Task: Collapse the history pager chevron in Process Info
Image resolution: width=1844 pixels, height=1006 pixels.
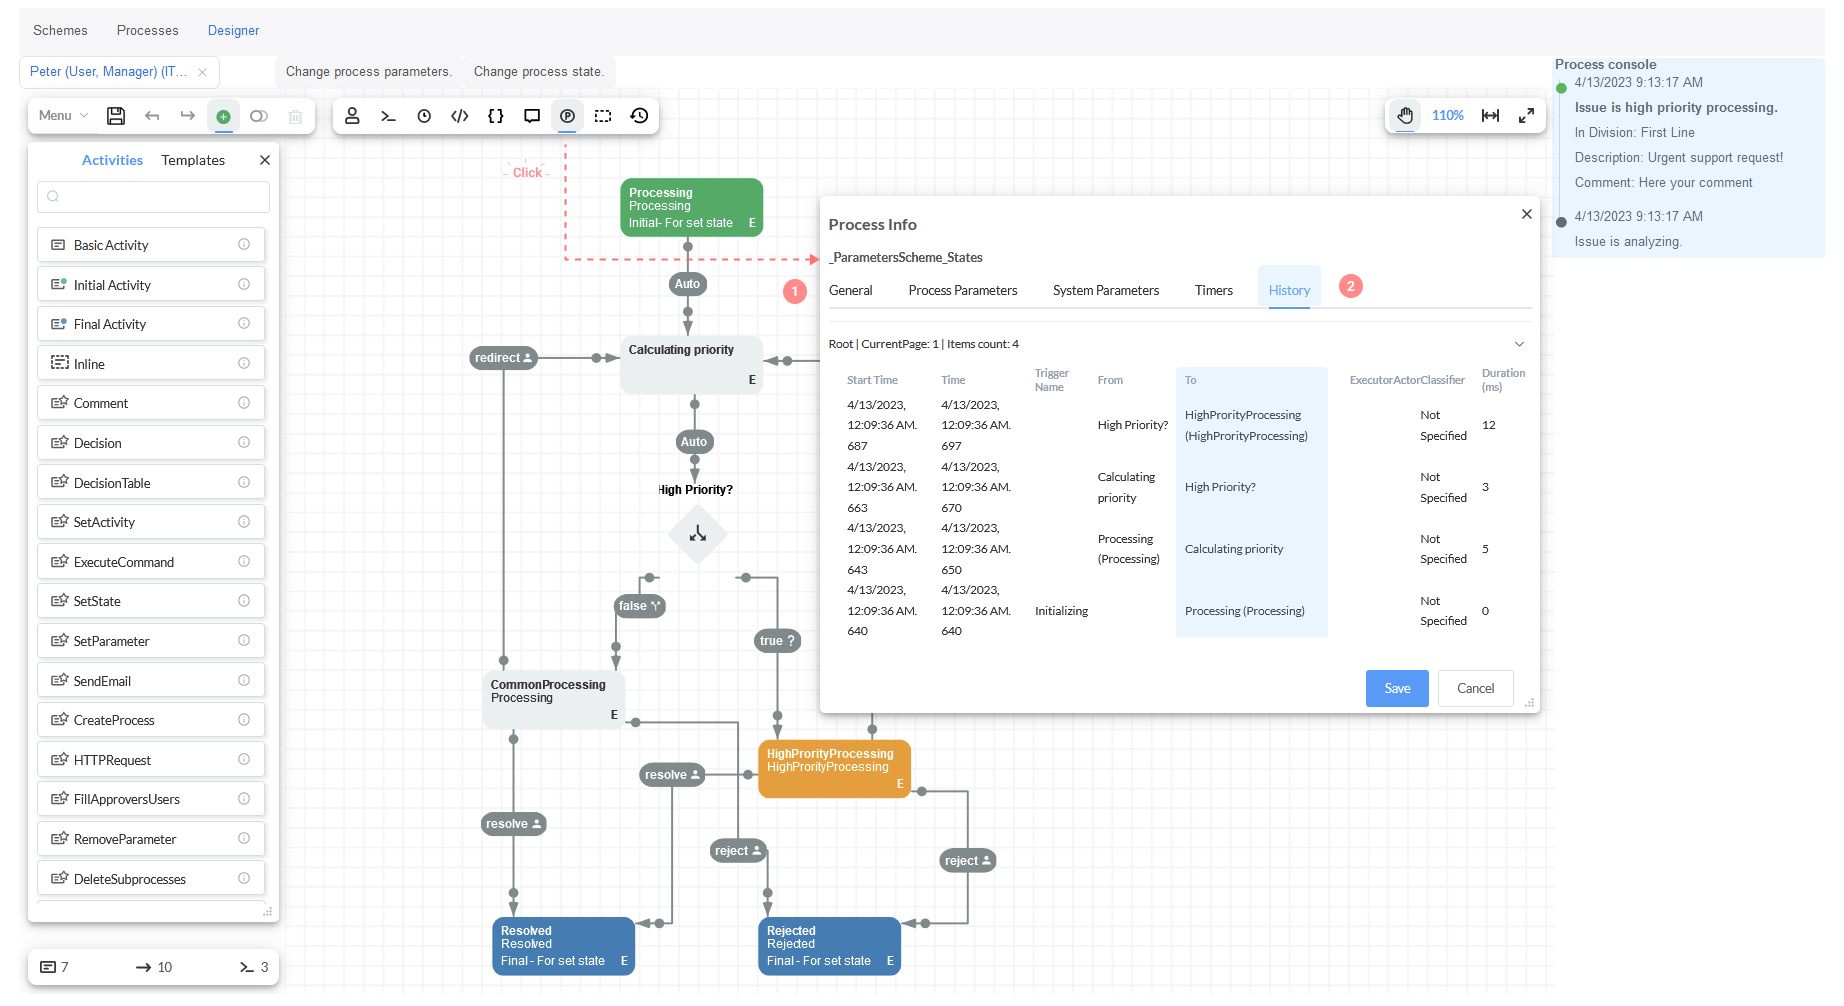Action: (1519, 344)
